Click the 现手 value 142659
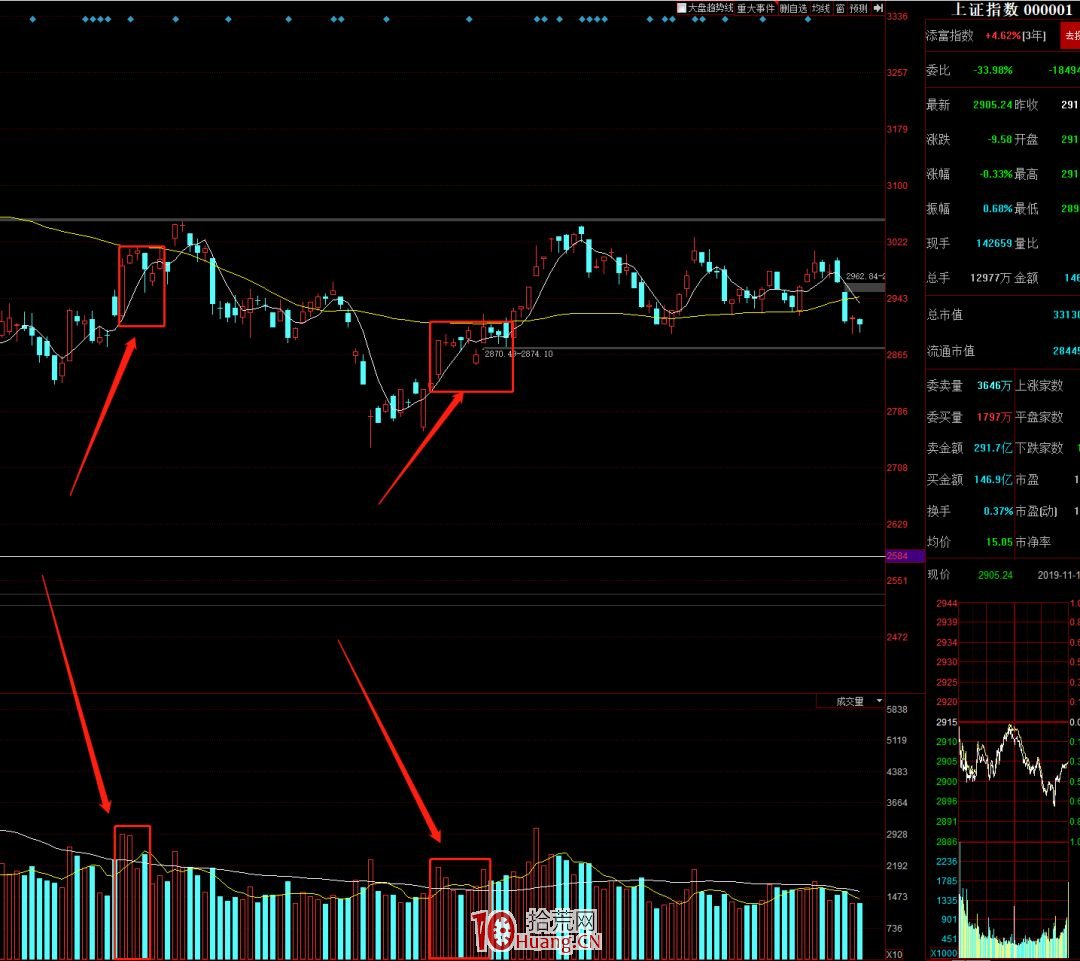The image size is (1080, 961). [994, 243]
